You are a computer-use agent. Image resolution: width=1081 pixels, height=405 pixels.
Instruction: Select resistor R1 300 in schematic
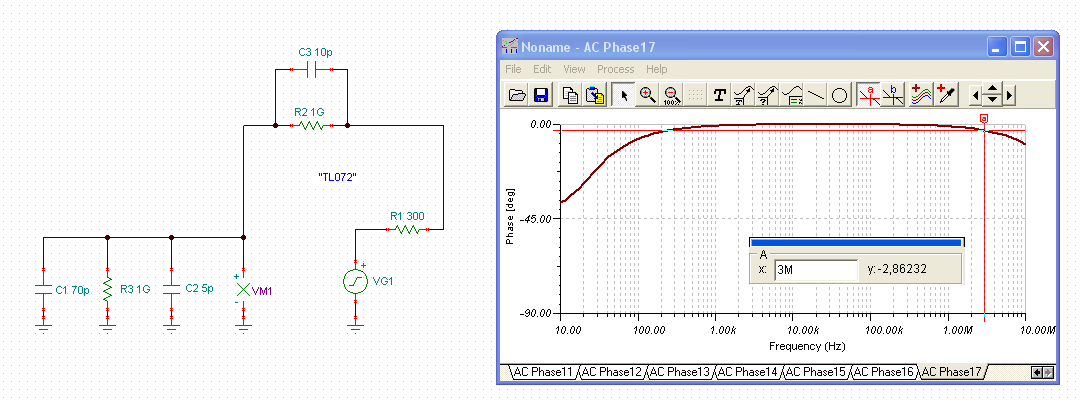pos(407,229)
